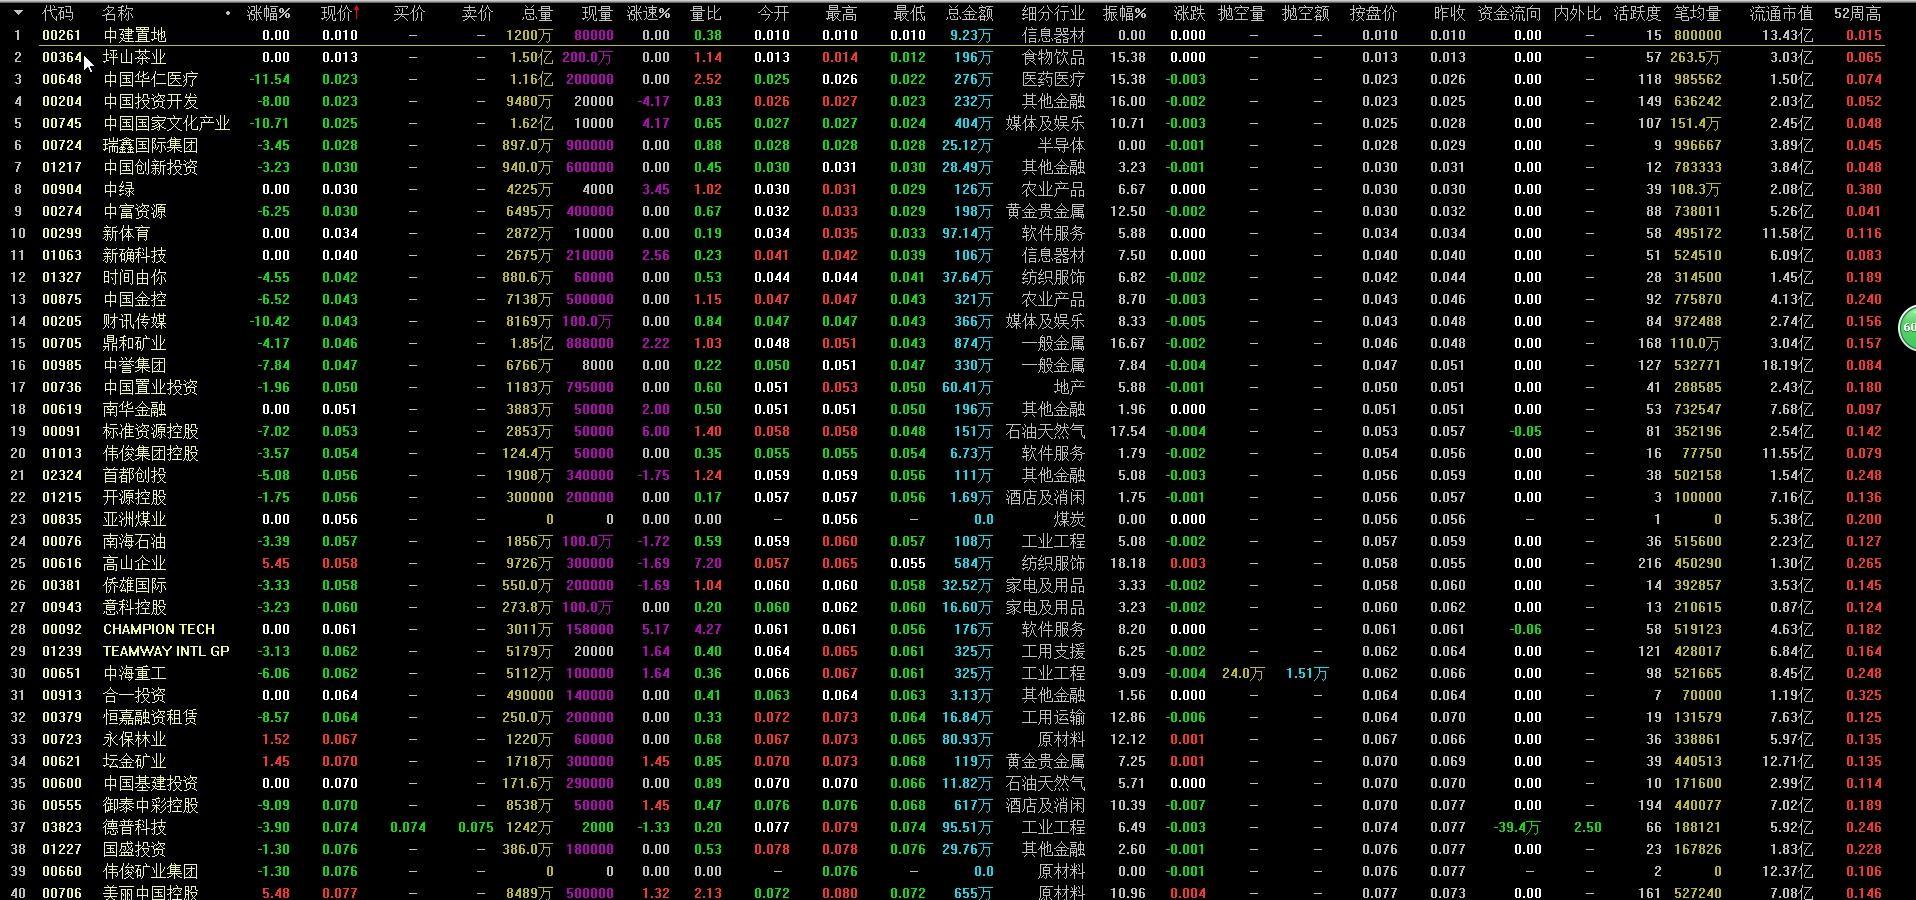Sort by the 抛空量 column header
The width and height of the screenshot is (1916, 900).
click(x=1241, y=13)
